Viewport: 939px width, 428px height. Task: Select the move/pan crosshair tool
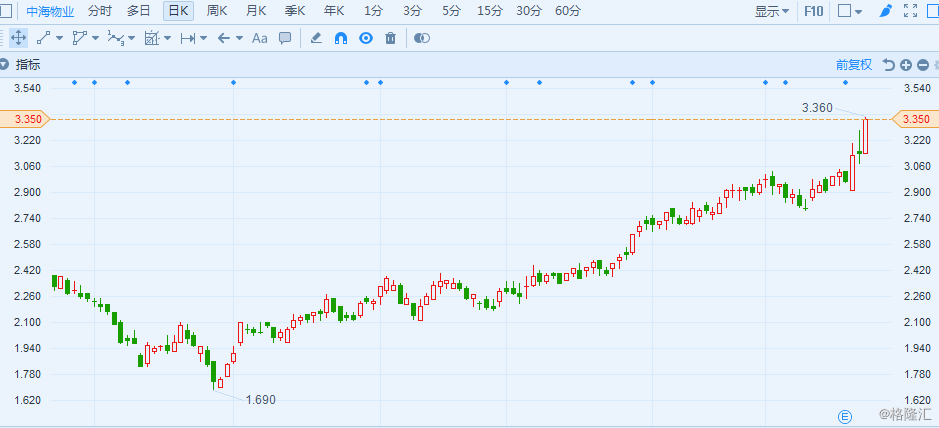pyautogui.click(x=18, y=38)
